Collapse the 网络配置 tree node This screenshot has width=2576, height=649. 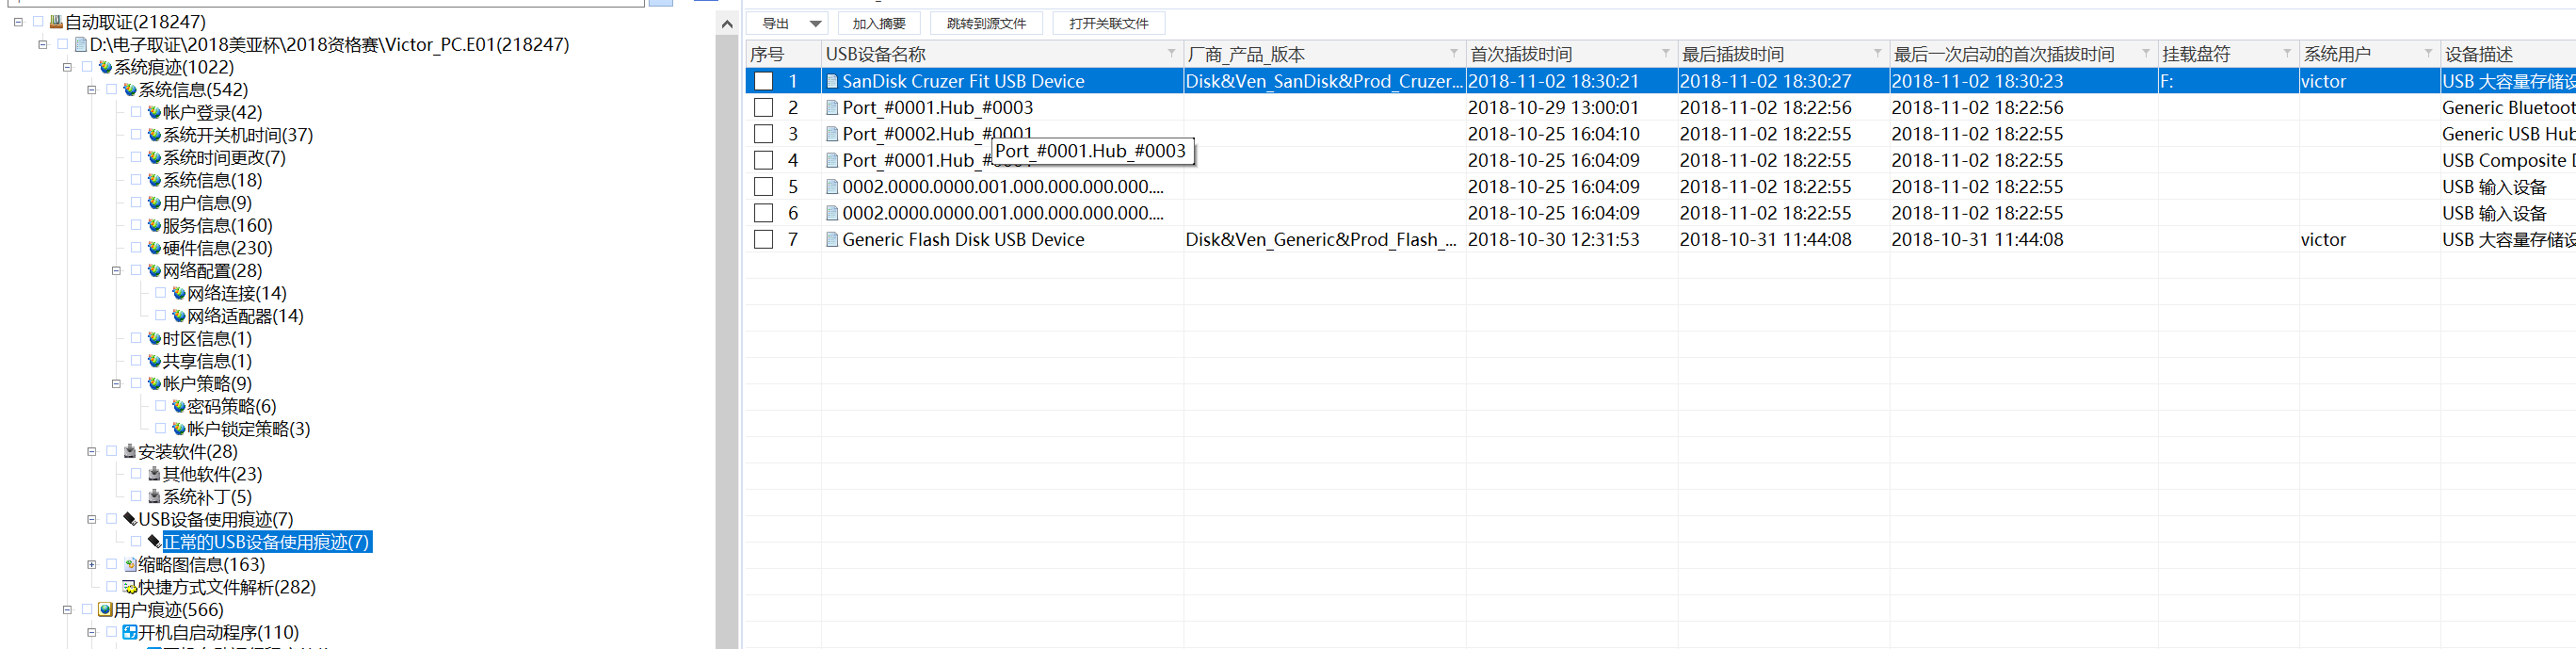(116, 271)
